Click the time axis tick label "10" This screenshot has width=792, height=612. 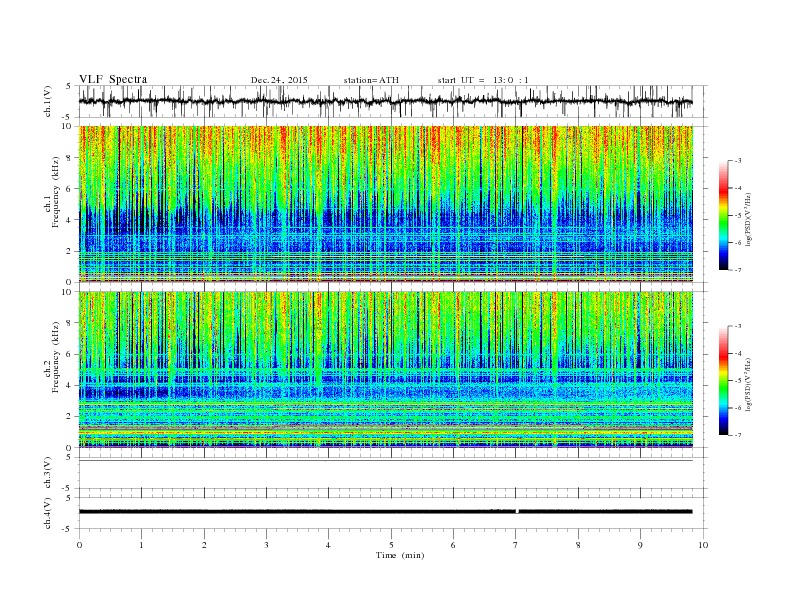click(x=703, y=545)
